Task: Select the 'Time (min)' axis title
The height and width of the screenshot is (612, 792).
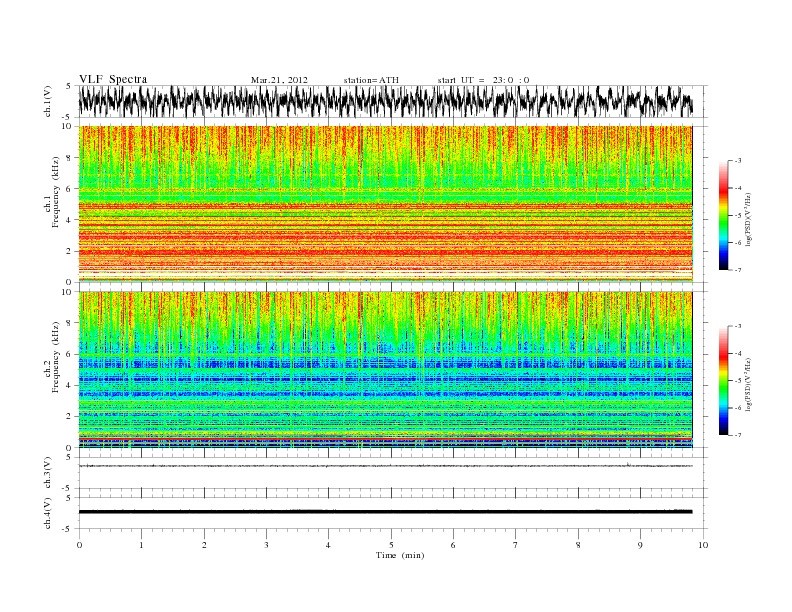Action: (x=400, y=555)
